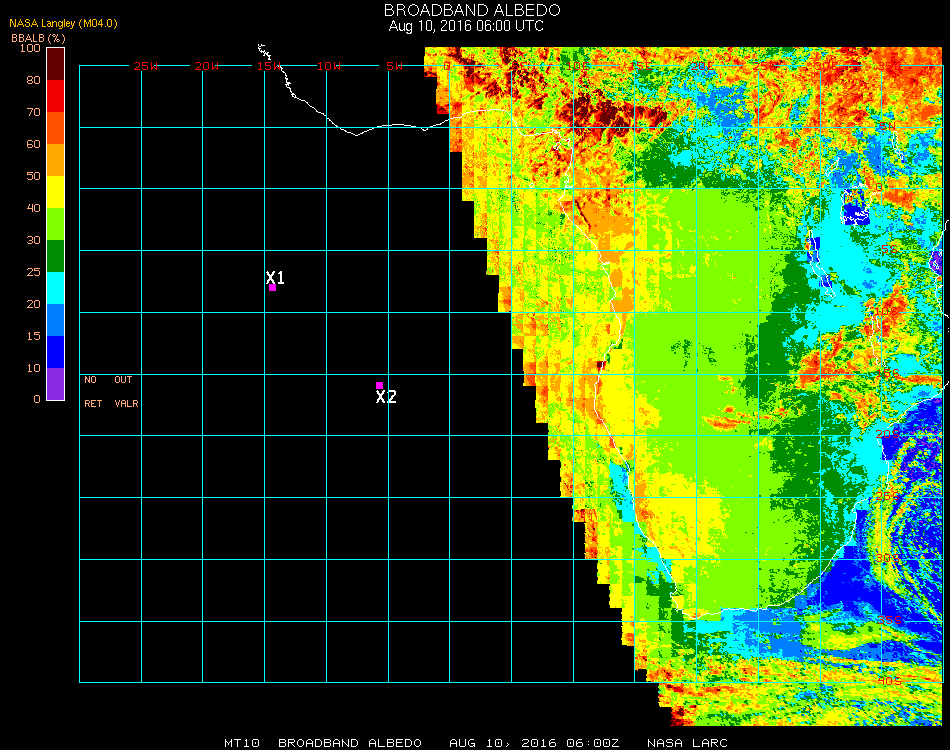Pick the bright red 70-80% legend band

pos(55,95)
